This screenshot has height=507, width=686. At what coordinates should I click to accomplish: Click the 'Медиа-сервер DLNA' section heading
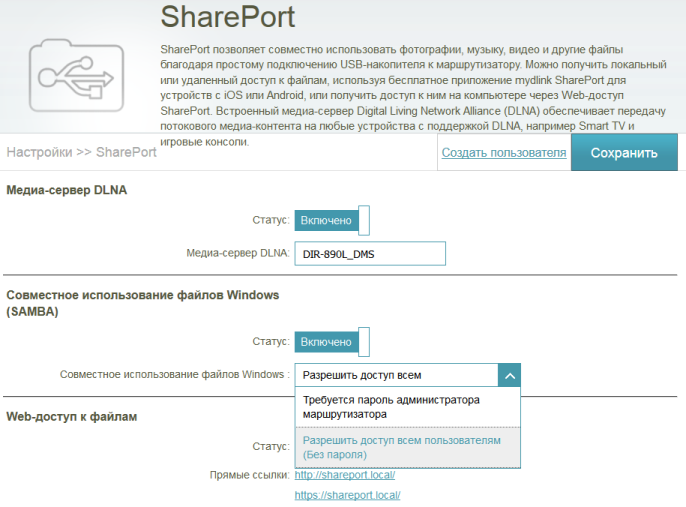(x=66, y=190)
